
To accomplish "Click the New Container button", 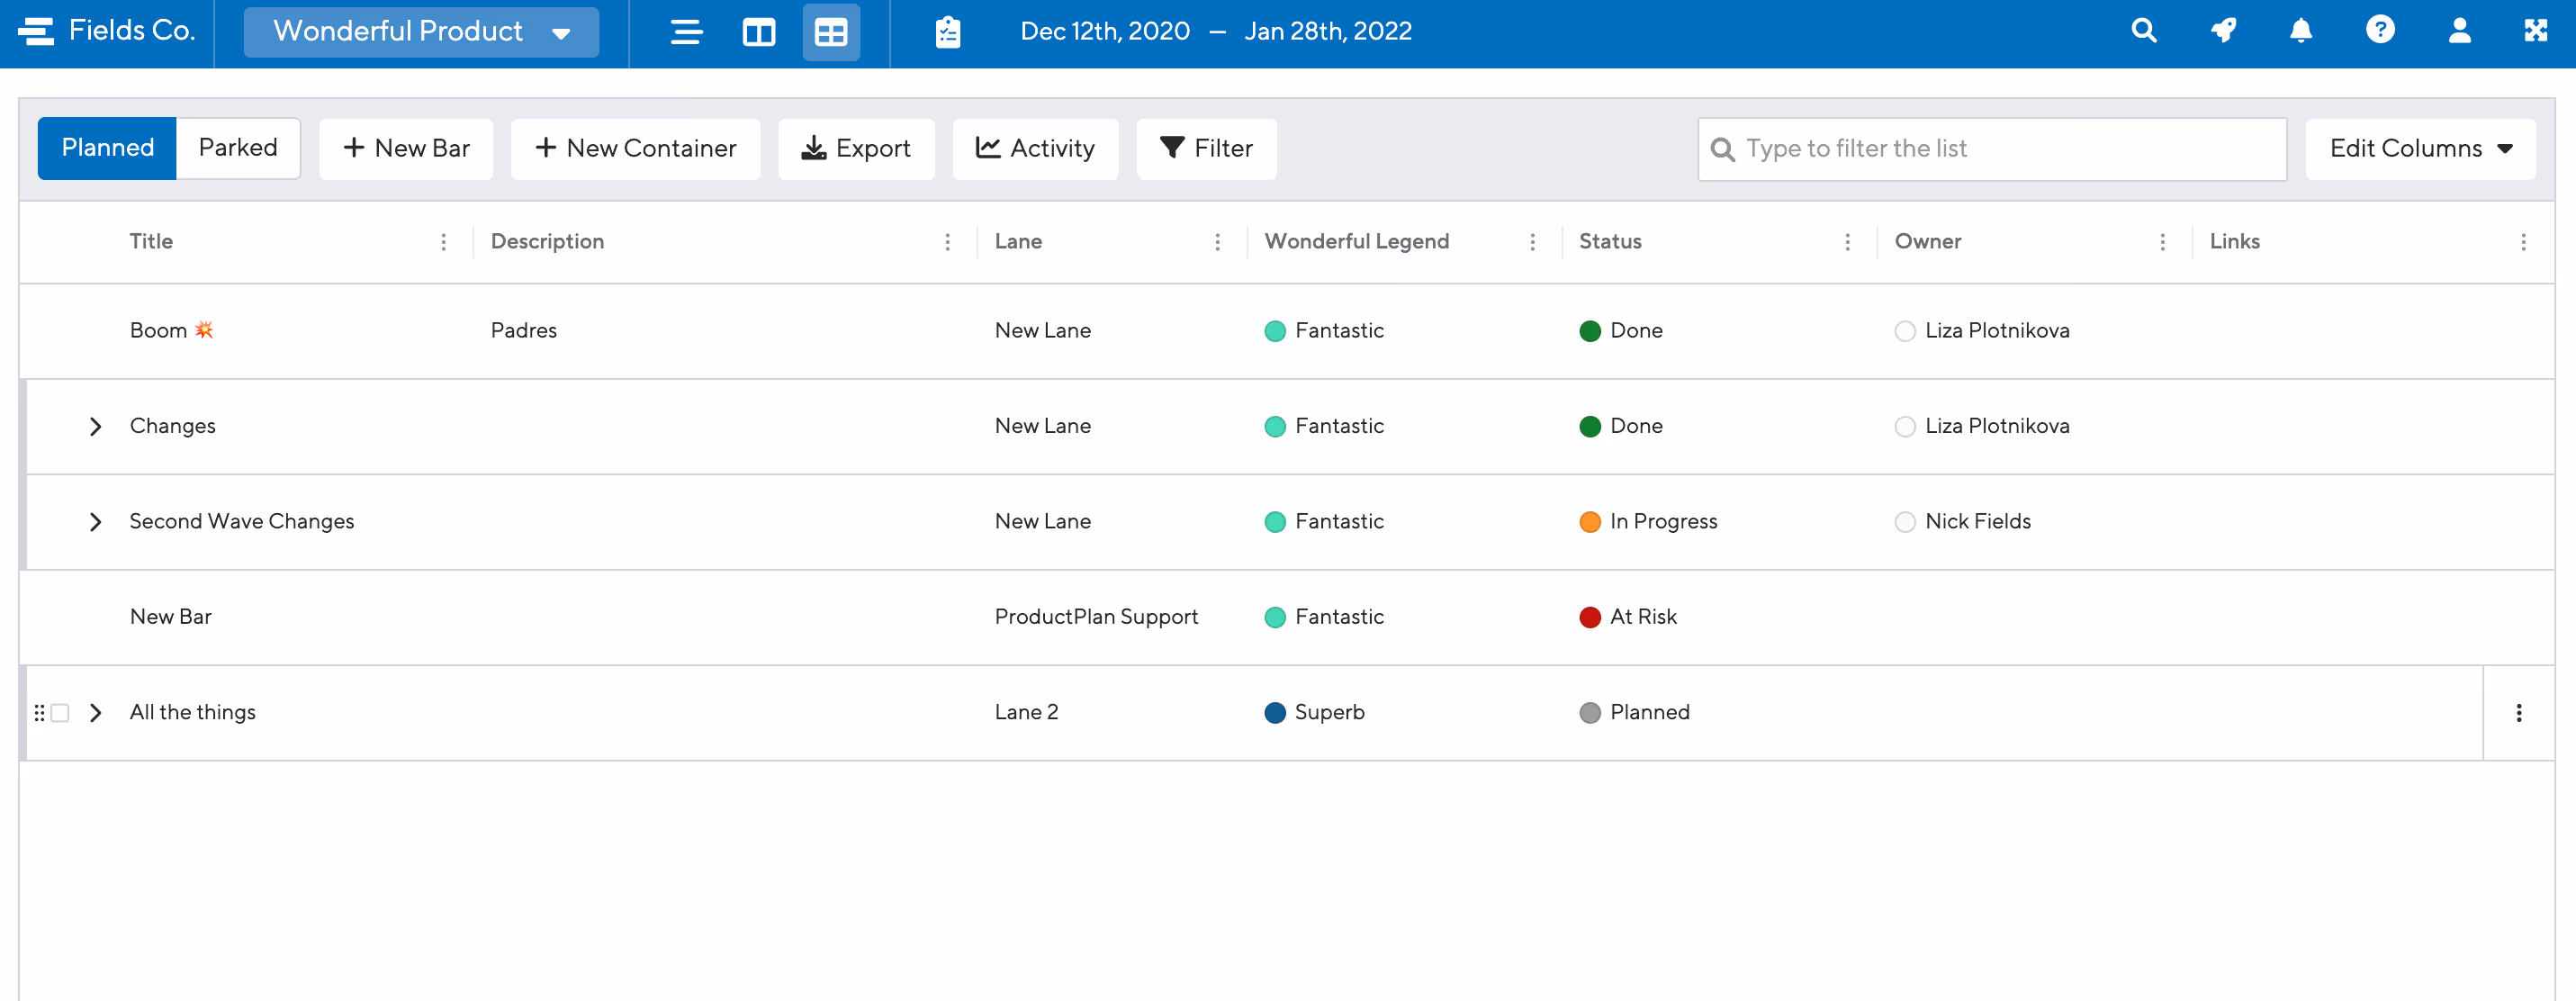I will tap(635, 149).
